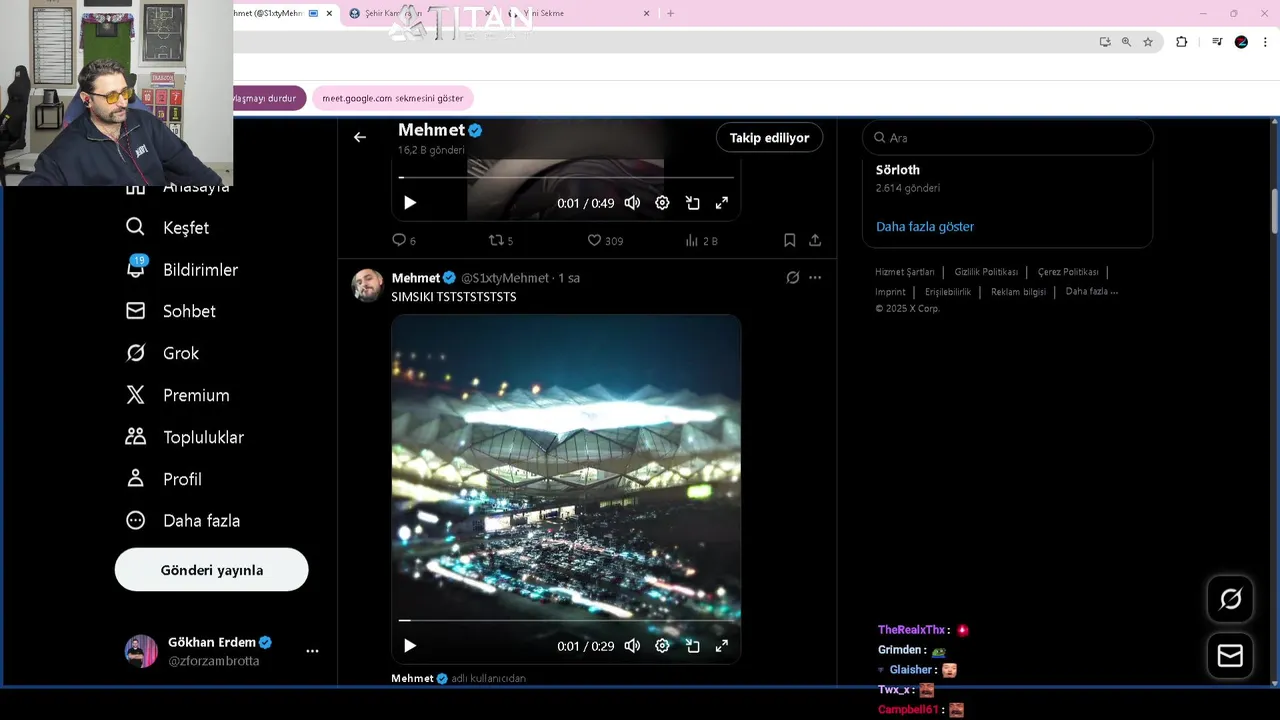Toggle picture-in-picture on the top video

[692, 203]
